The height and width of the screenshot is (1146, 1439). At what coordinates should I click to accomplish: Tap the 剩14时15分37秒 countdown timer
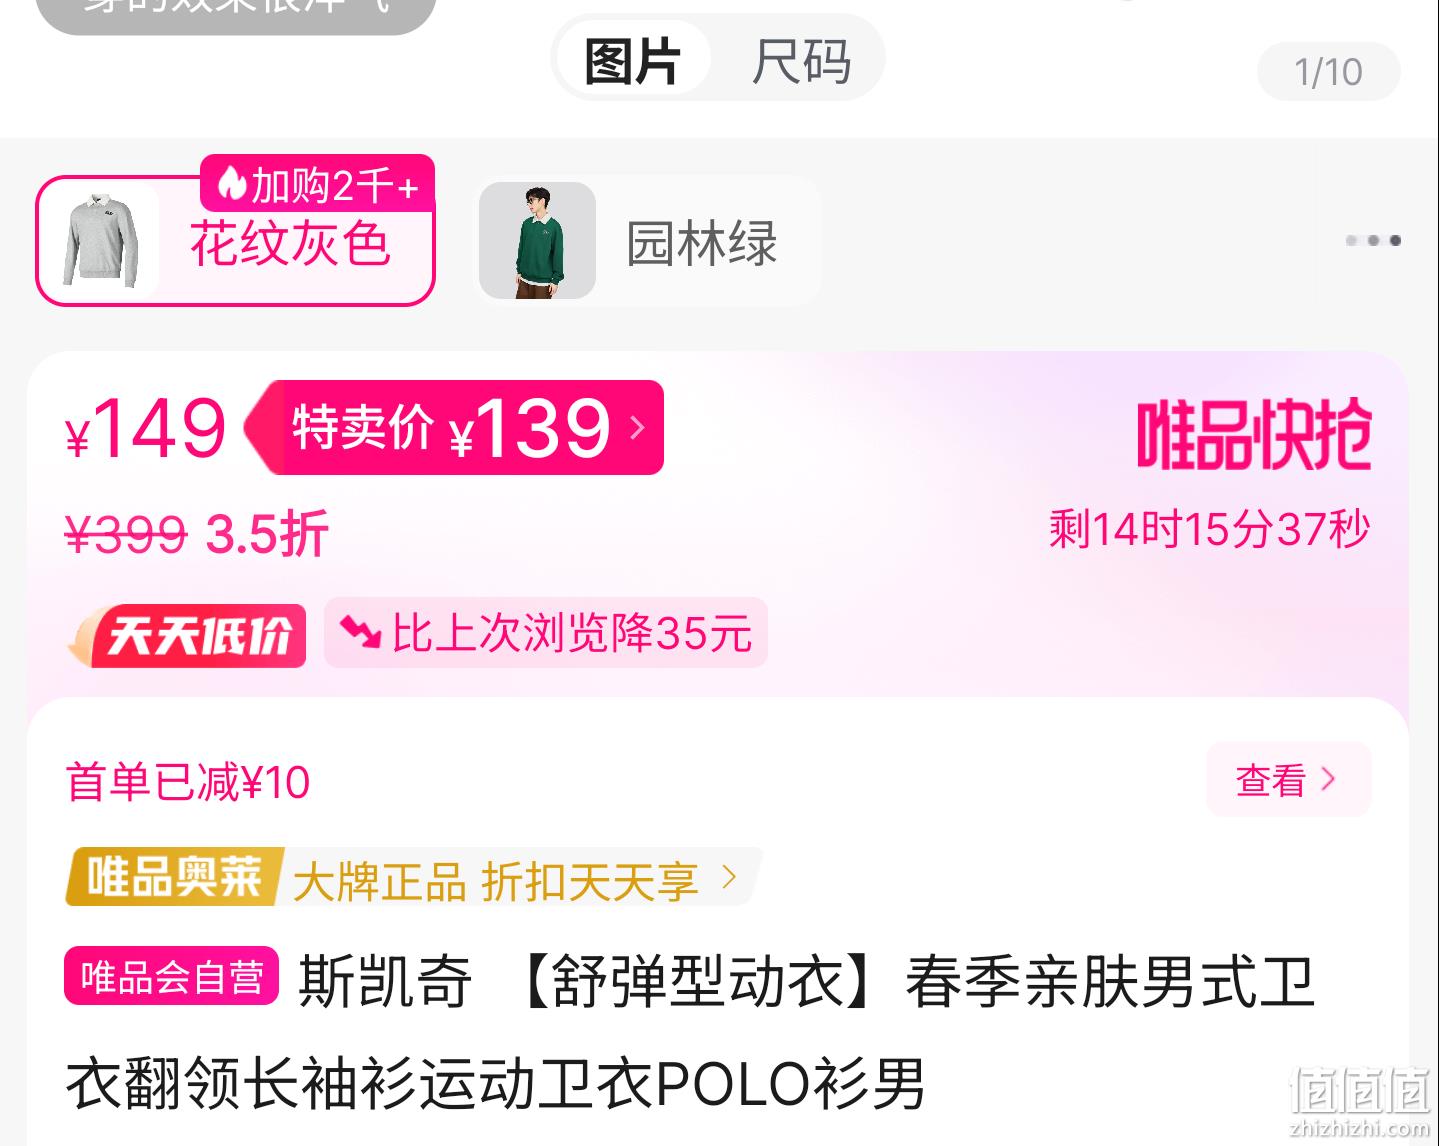[x=1209, y=528]
